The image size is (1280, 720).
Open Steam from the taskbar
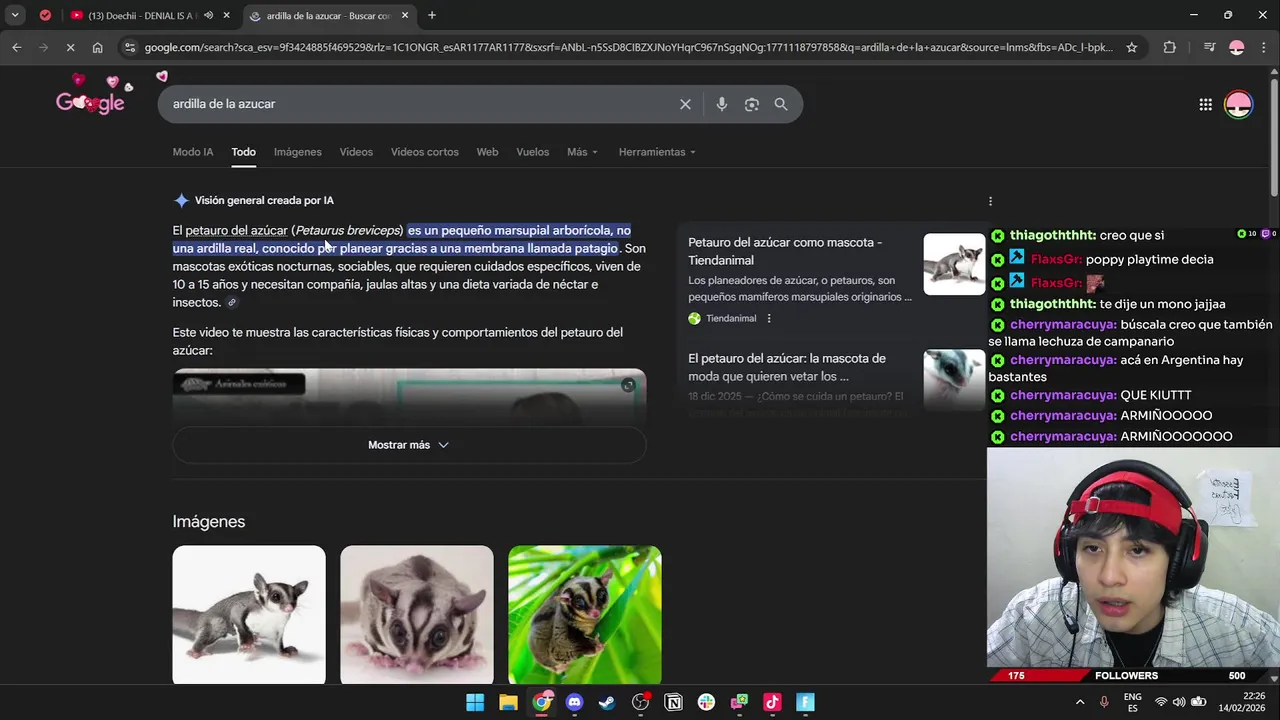pyautogui.click(x=607, y=702)
